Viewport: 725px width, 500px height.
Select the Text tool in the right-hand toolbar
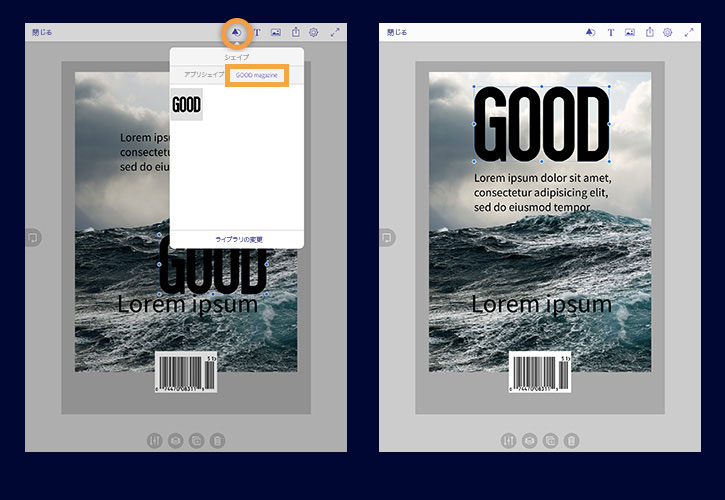click(611, 32)
